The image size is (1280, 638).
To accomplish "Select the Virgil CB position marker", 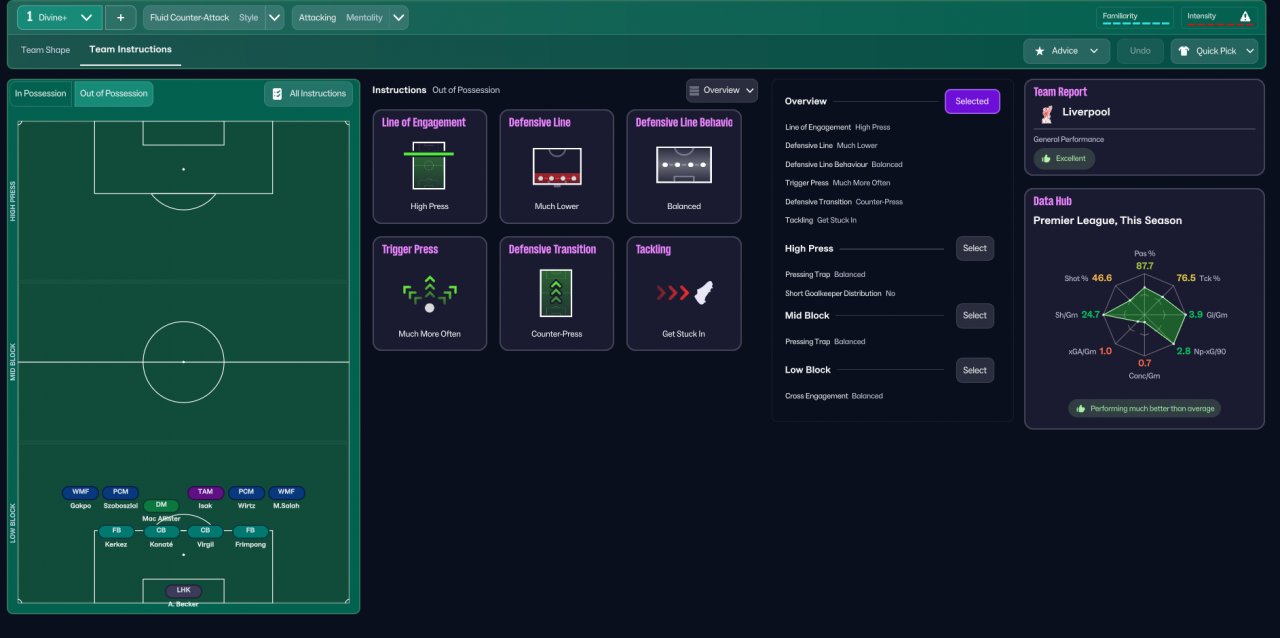I will 205,531.
